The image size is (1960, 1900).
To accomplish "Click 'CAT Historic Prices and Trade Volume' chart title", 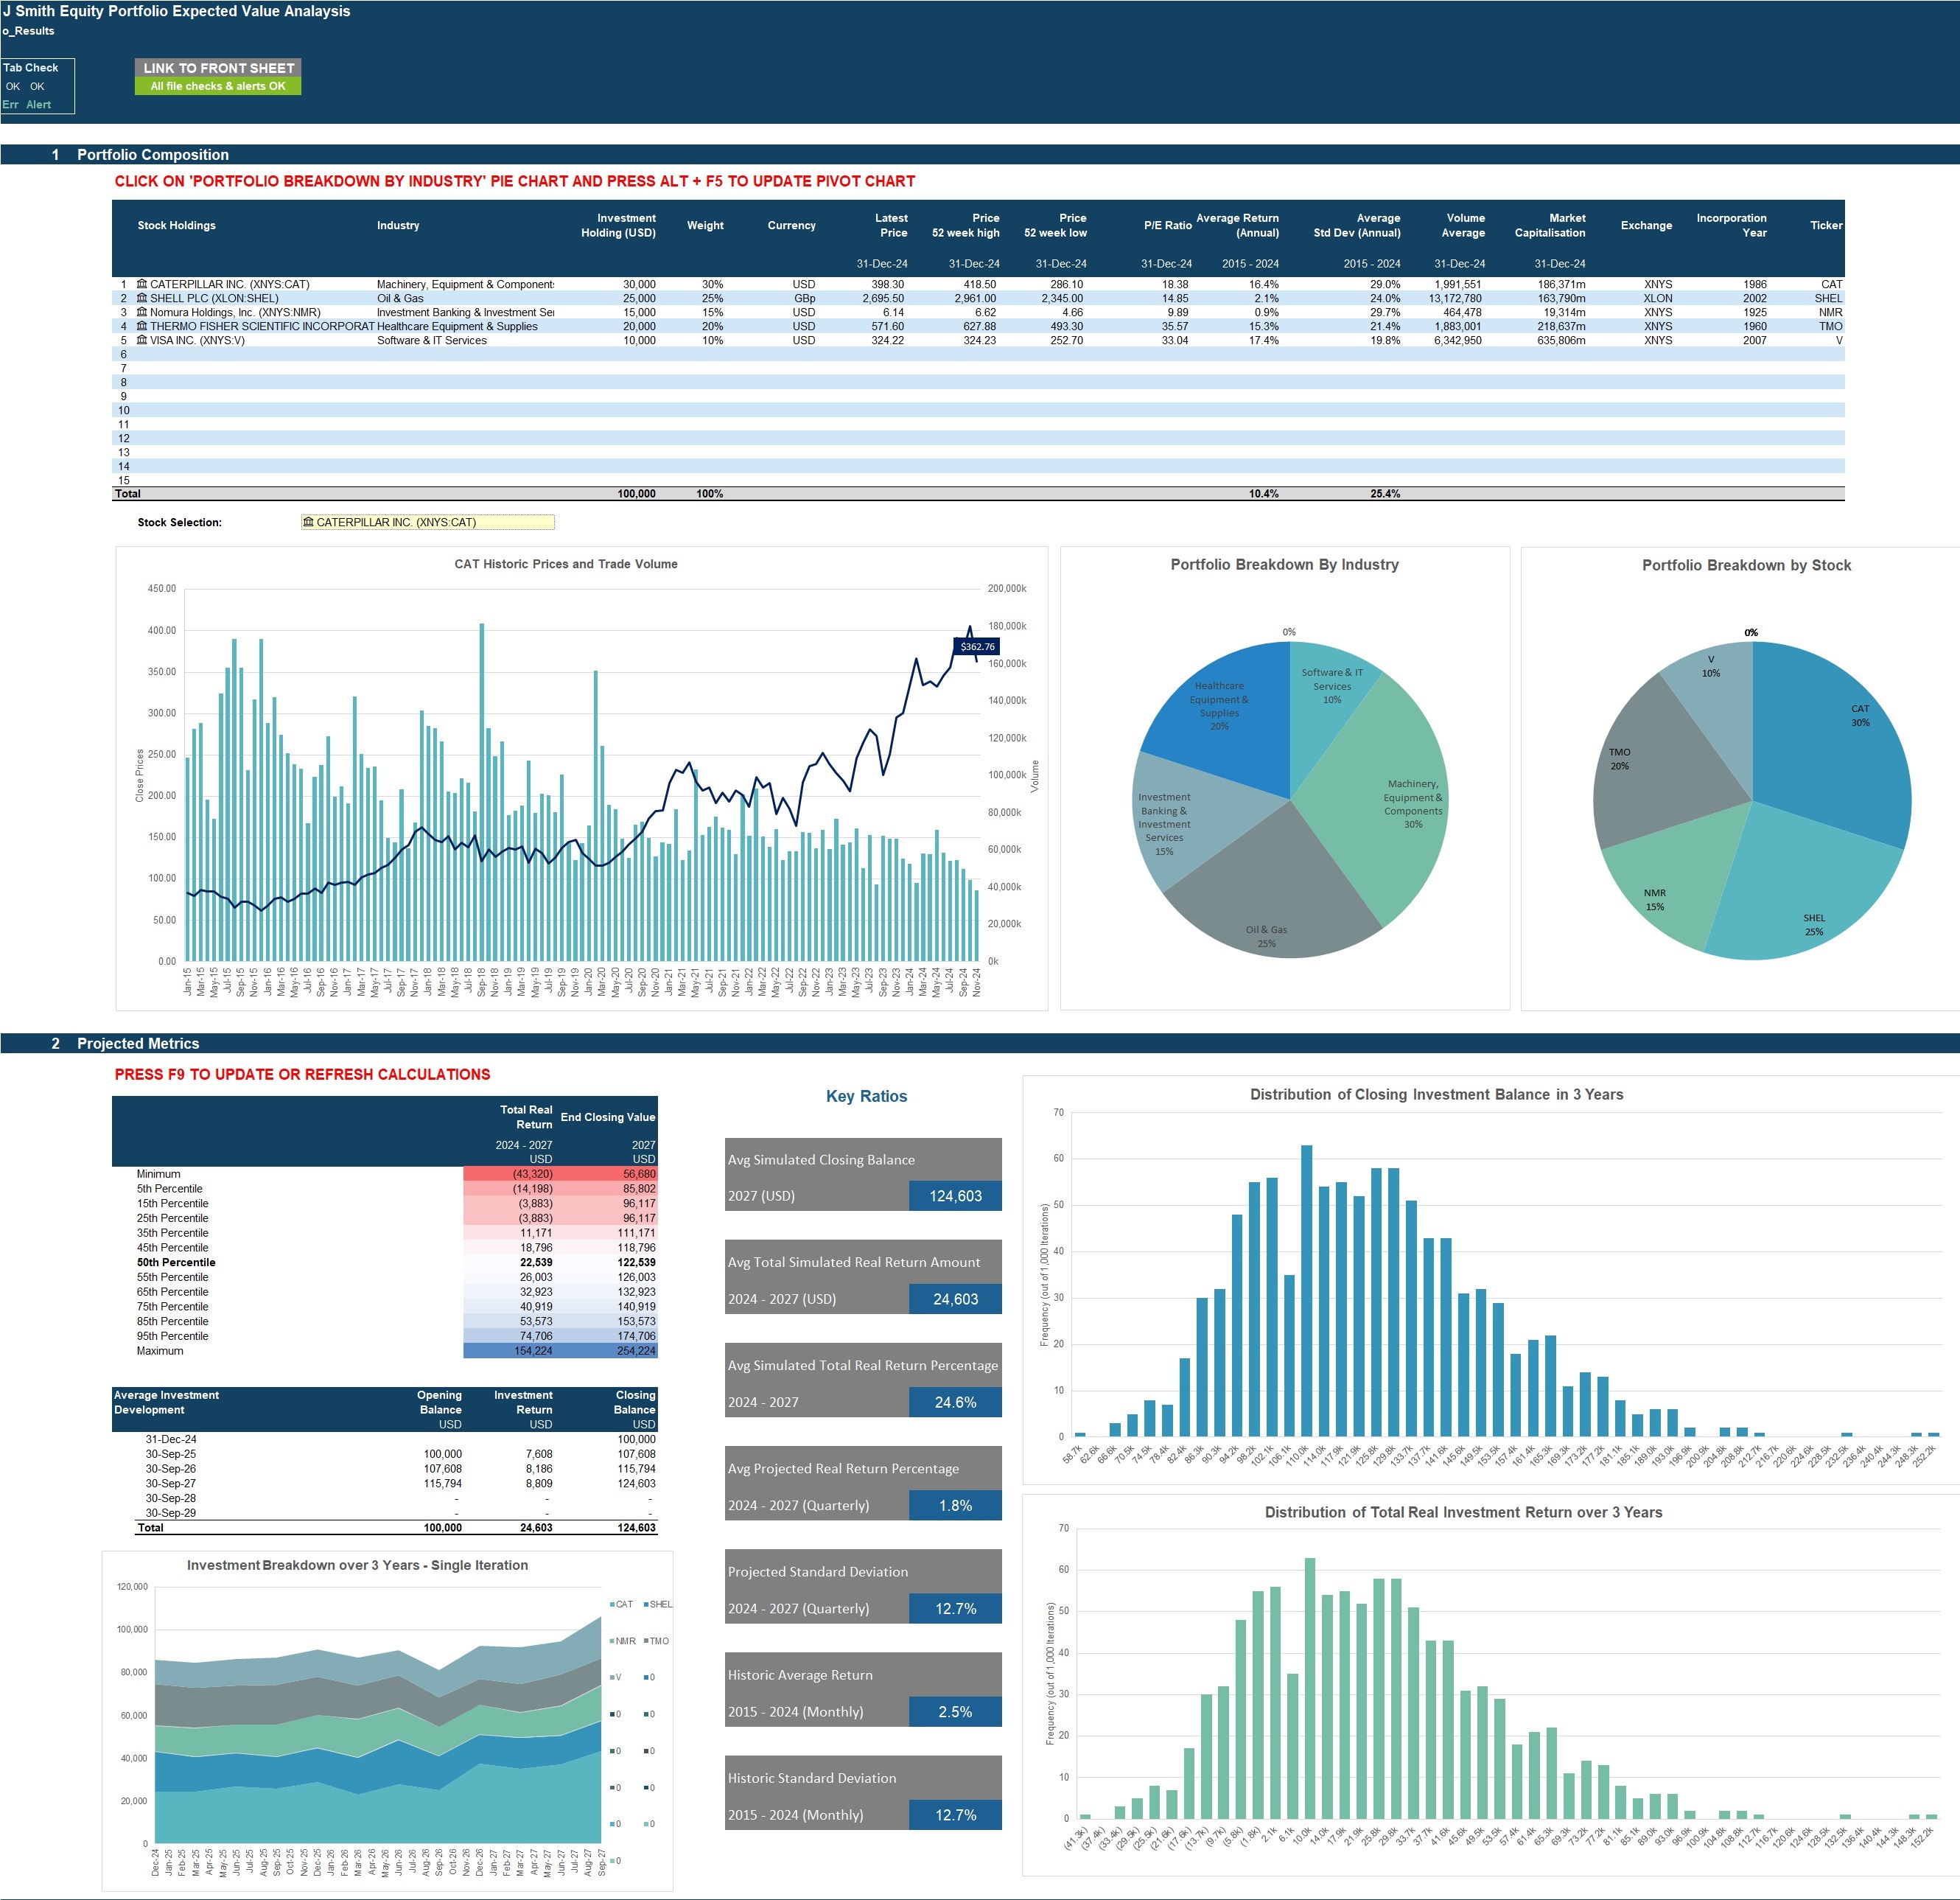I will pos(566,564).
